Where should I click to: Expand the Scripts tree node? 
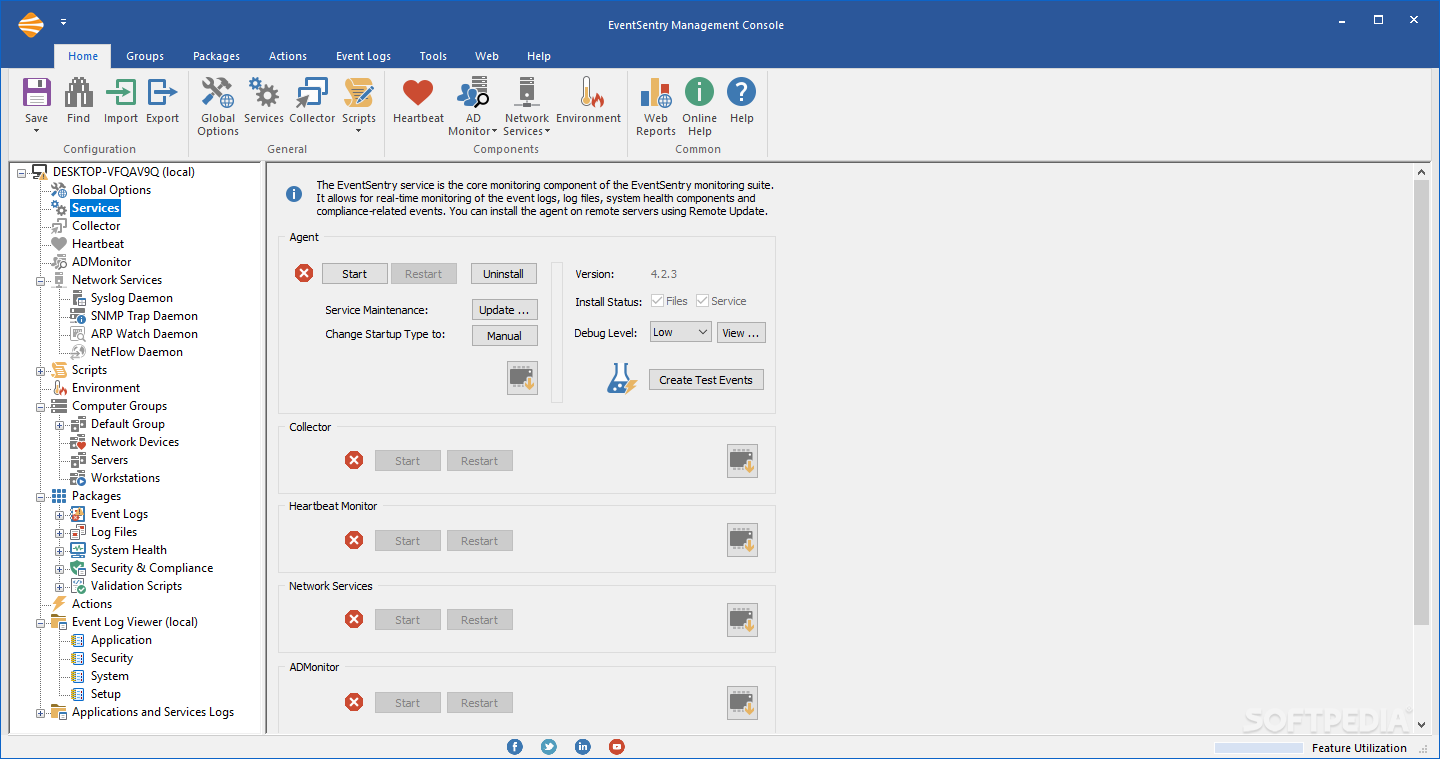pos(42,370)
